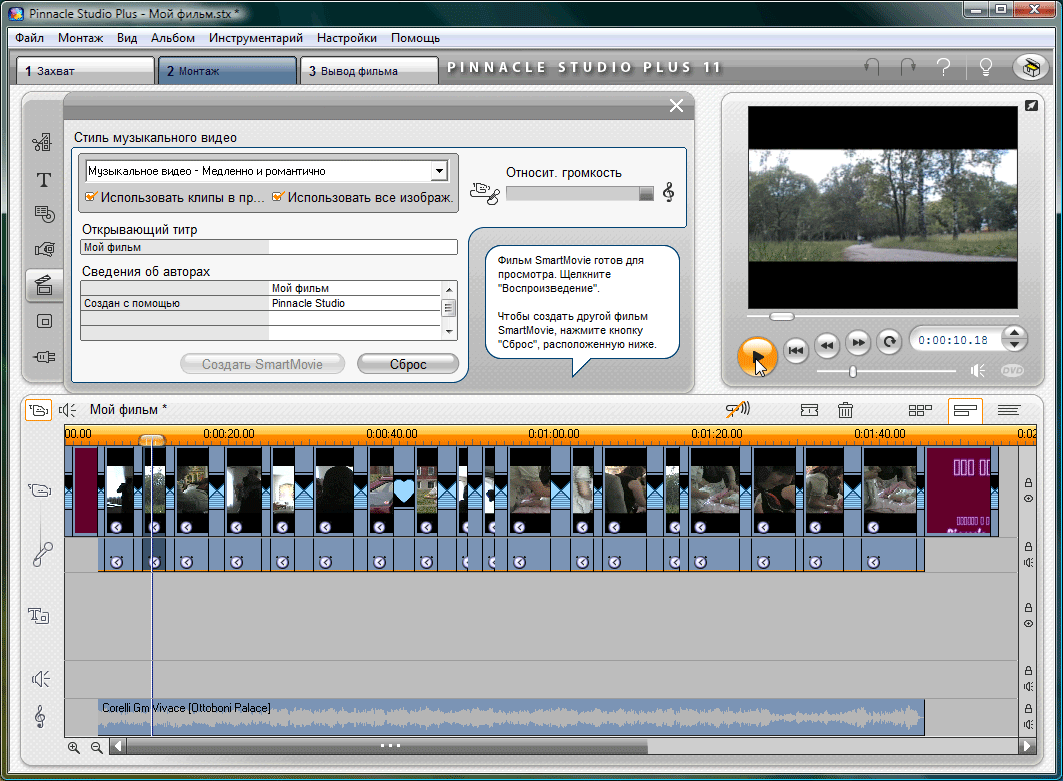
Task: Play the preview with orange play button
Action: [x=757, y=355]
